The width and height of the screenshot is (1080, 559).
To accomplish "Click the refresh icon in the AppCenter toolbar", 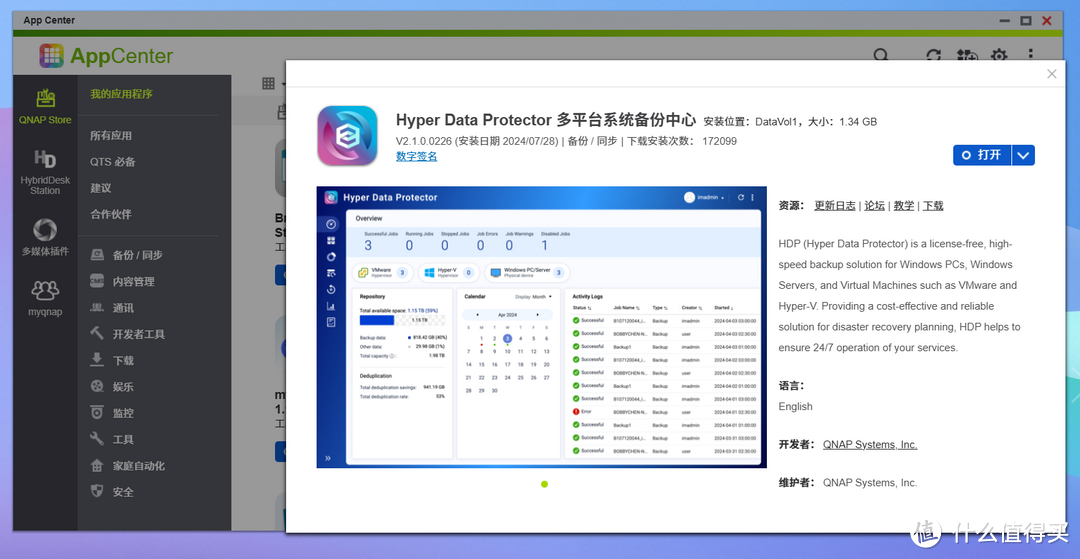I will (x=933, y=57).
